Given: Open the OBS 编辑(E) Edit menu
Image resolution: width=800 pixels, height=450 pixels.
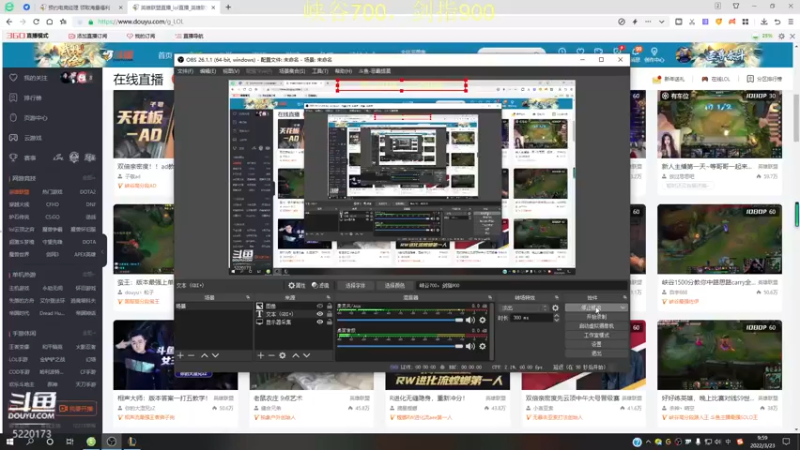Looking at the screenshot, I should [208, 71].
